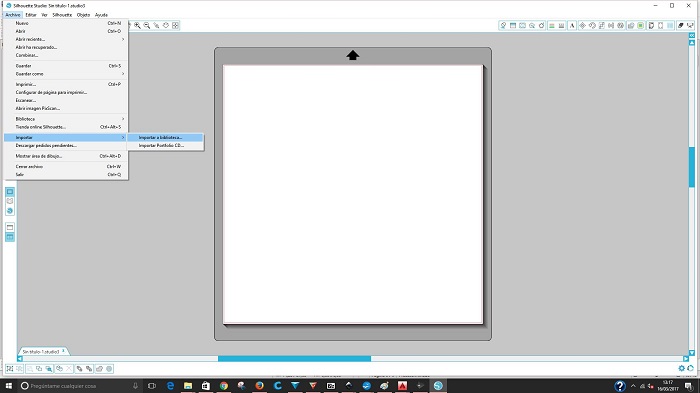
Task: Open the Library icon on left sidebar
Action: (10, 201)
